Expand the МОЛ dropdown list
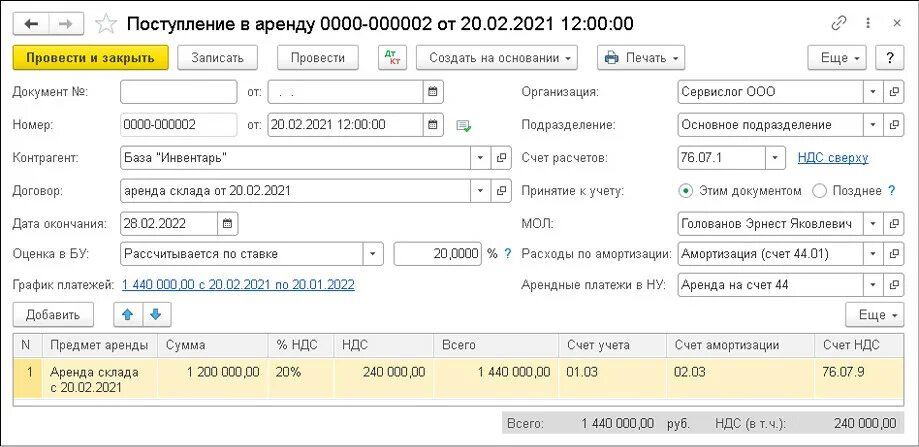Image resolution: width=919 pixels, height=447 pixels. (873, 224)
